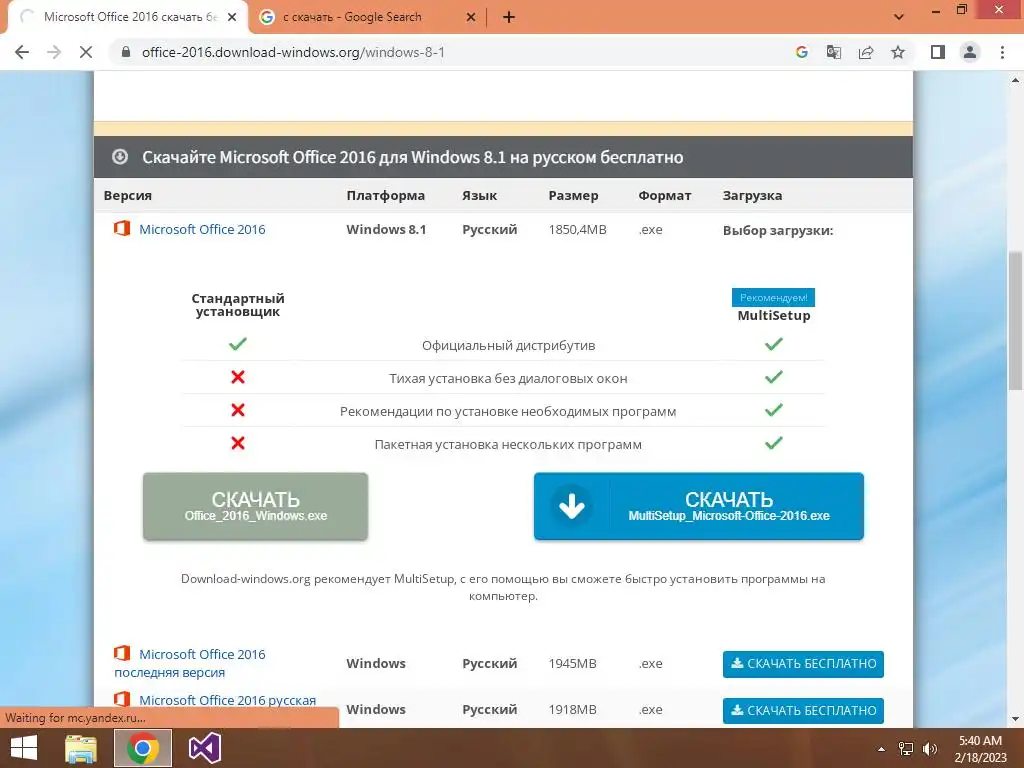
Task: Close the Microsoft Office 2016 tab
Action: (x=232, y=17)
